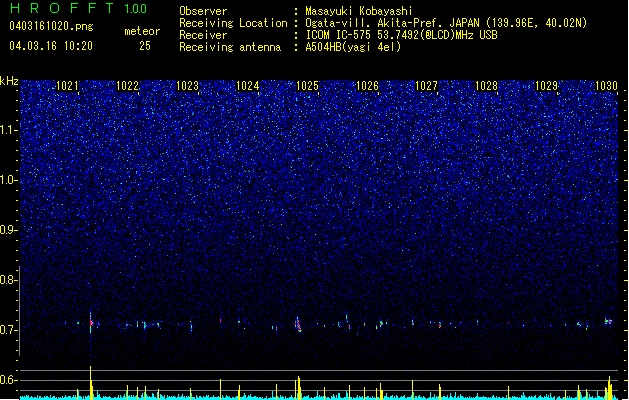This screenshot has height=400, width=629.
Task: Click the kHz axis unit label
Action: click(x=9, y=81)
